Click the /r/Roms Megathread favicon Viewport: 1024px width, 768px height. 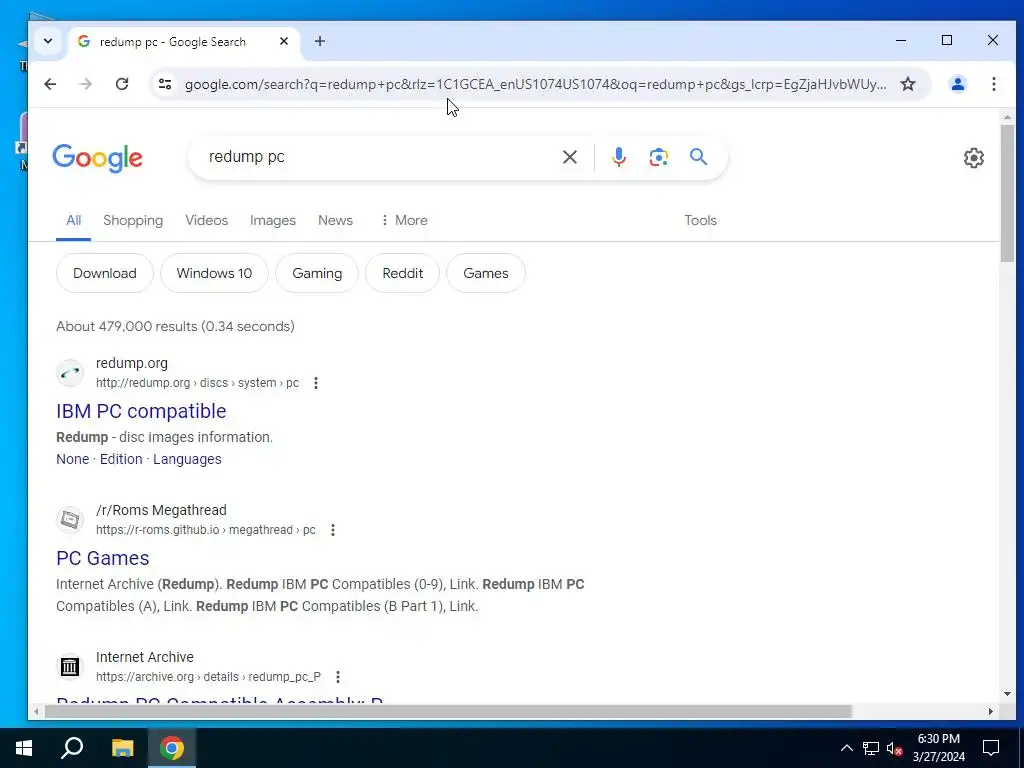click(70, 520)
